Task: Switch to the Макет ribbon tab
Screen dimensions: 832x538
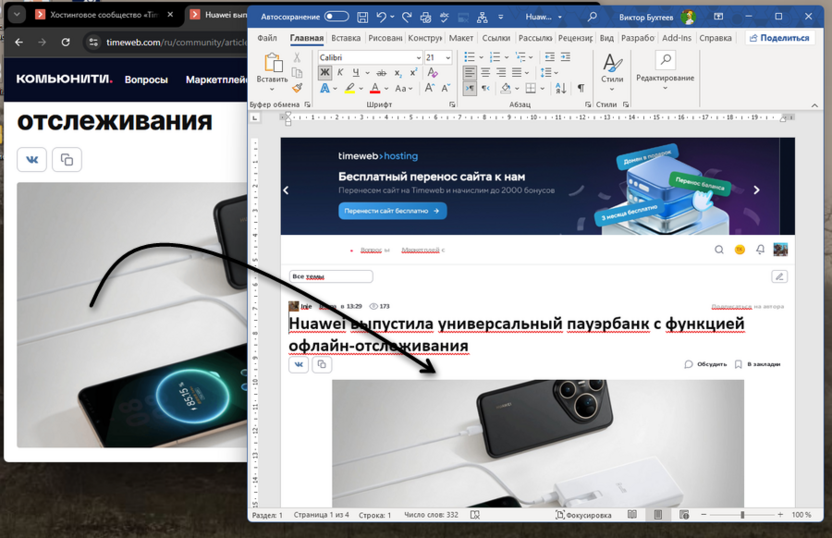Action: click(x=461, y=38)
